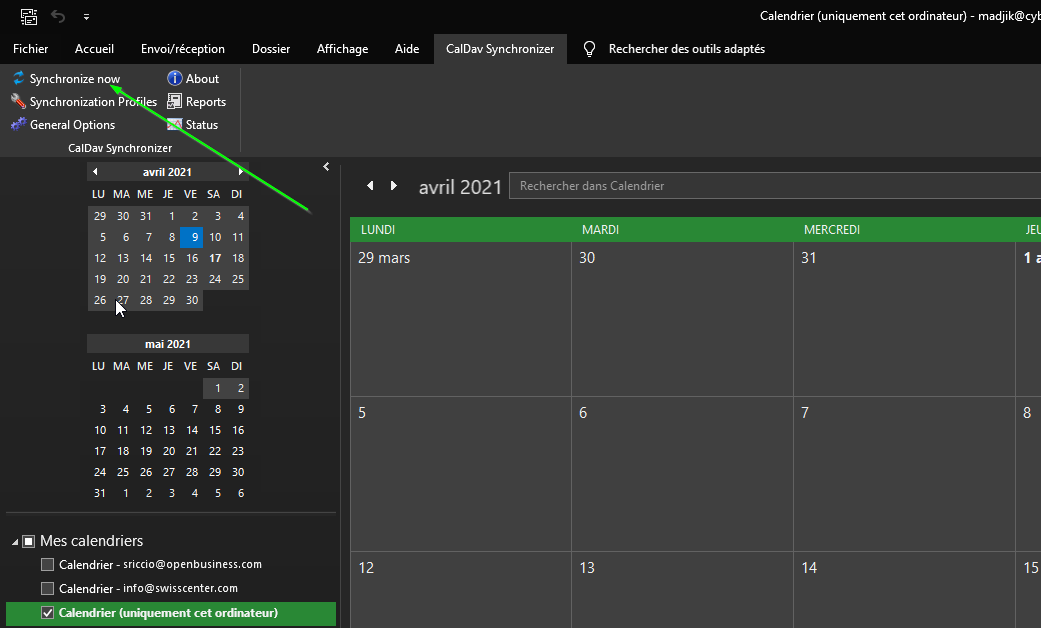Image resolution: width=1041 pixels, height=628 pixels.
Task: Click the lightbulb search tools icon
Action: pyautogui.click(x=590, y=49)
